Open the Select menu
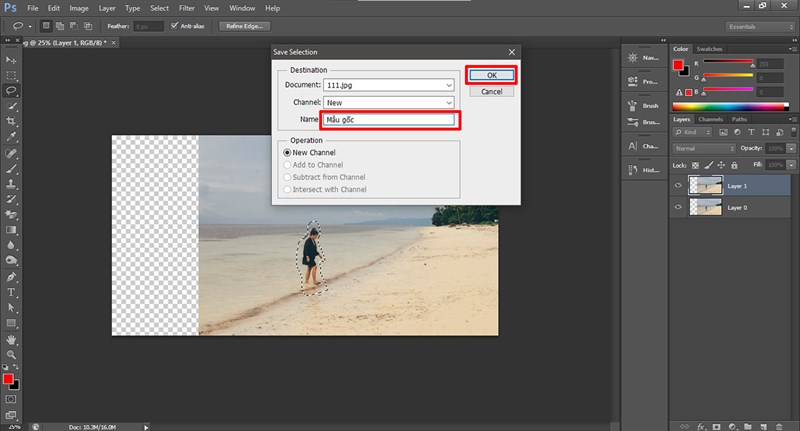The image size is (800, 431). [x=159, y=8]
